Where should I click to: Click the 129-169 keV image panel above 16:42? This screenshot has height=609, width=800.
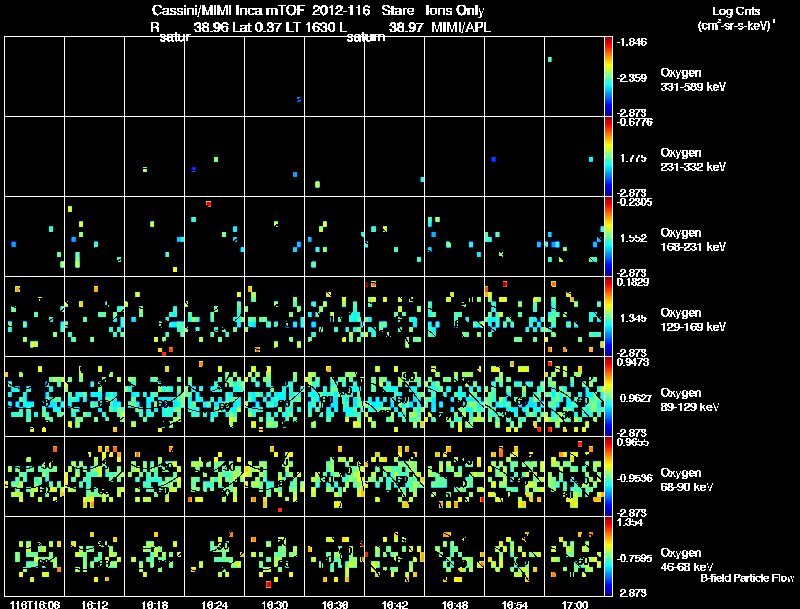pyautogui.click(x=394, y=316)
